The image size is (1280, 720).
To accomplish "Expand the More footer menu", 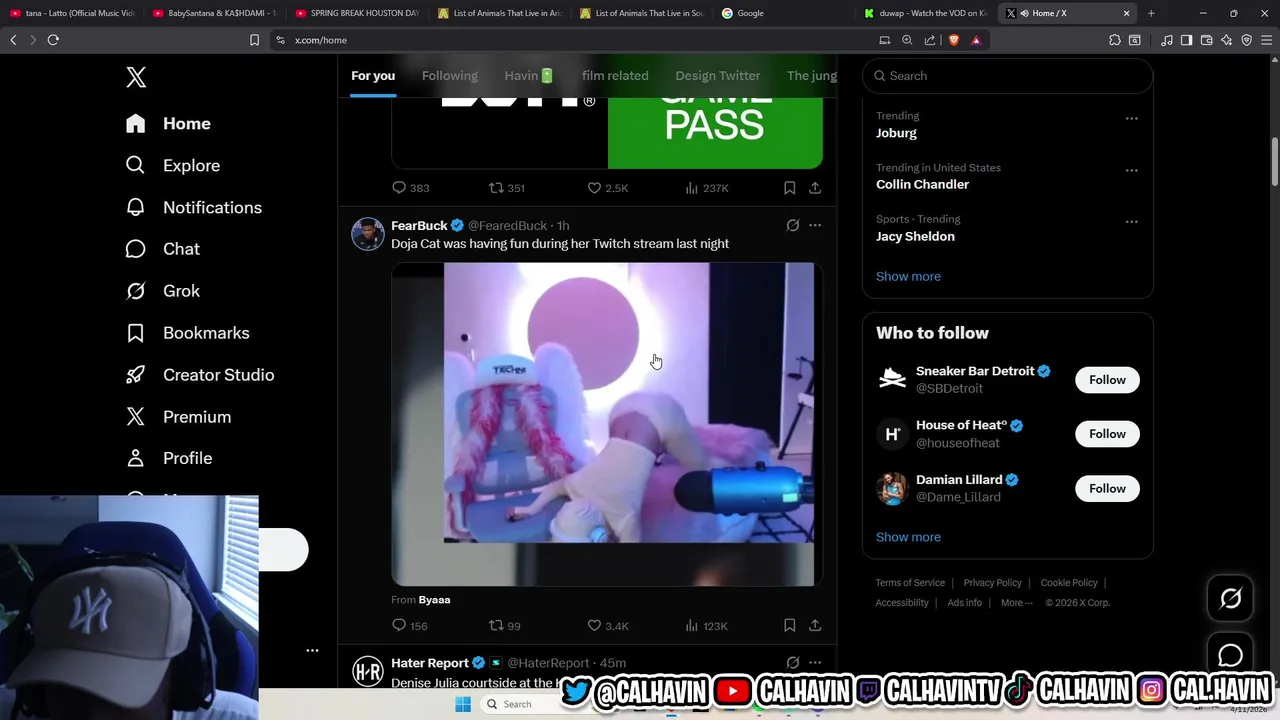I will click(1017, 603).
